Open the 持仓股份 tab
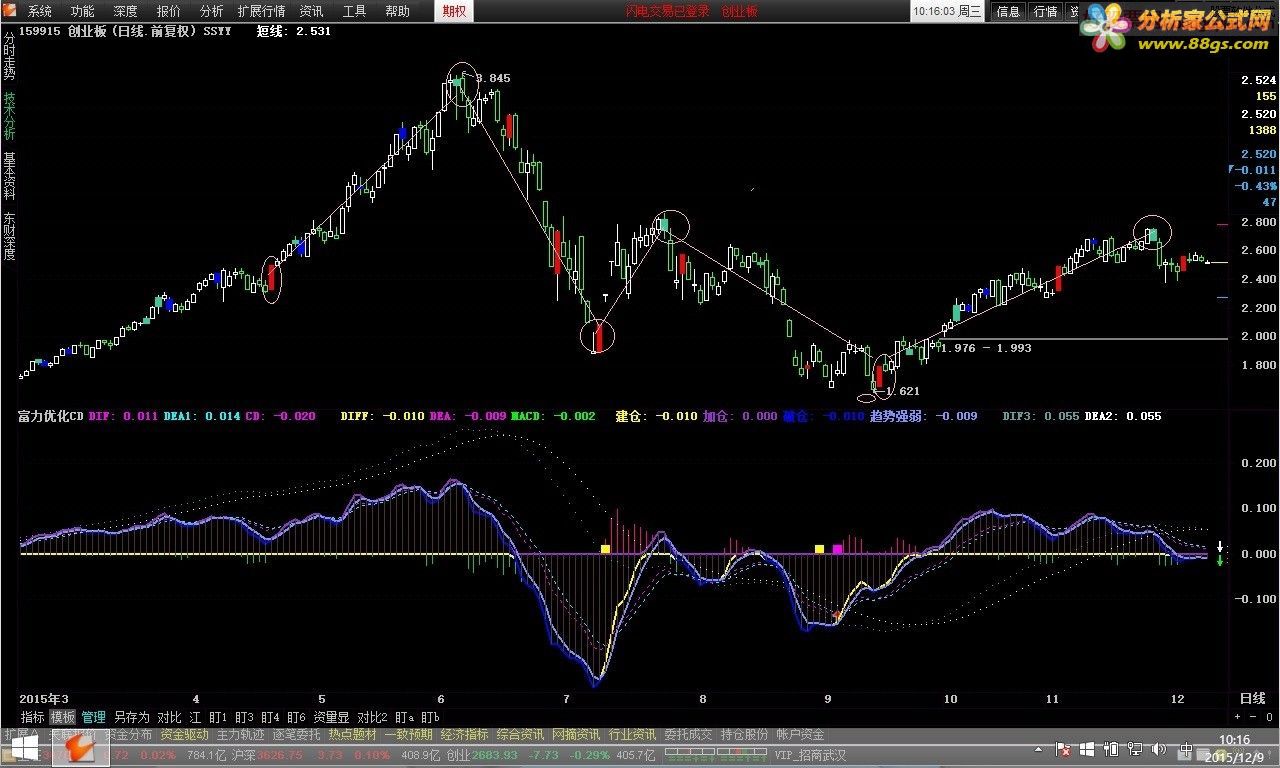Viewport: 1280px width, 768px height. pos(744,734)
